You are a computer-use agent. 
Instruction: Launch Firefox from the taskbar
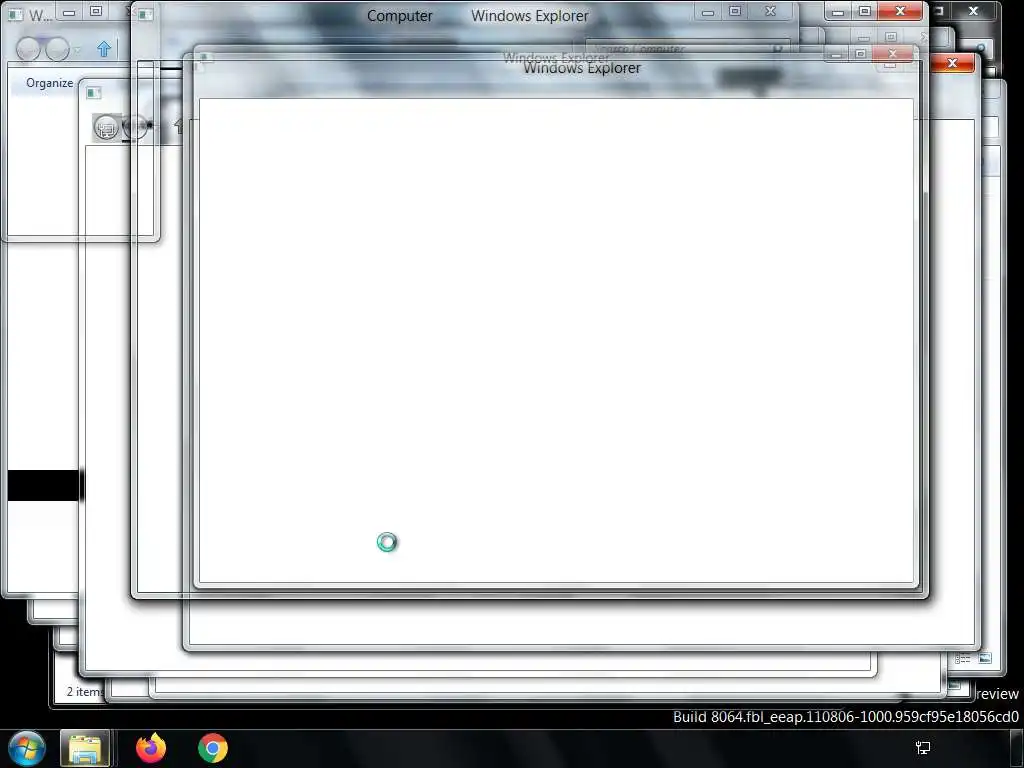point(151,748)
